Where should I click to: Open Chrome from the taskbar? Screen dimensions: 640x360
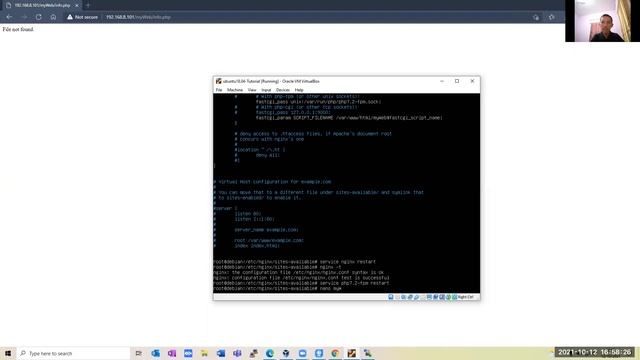335,353
